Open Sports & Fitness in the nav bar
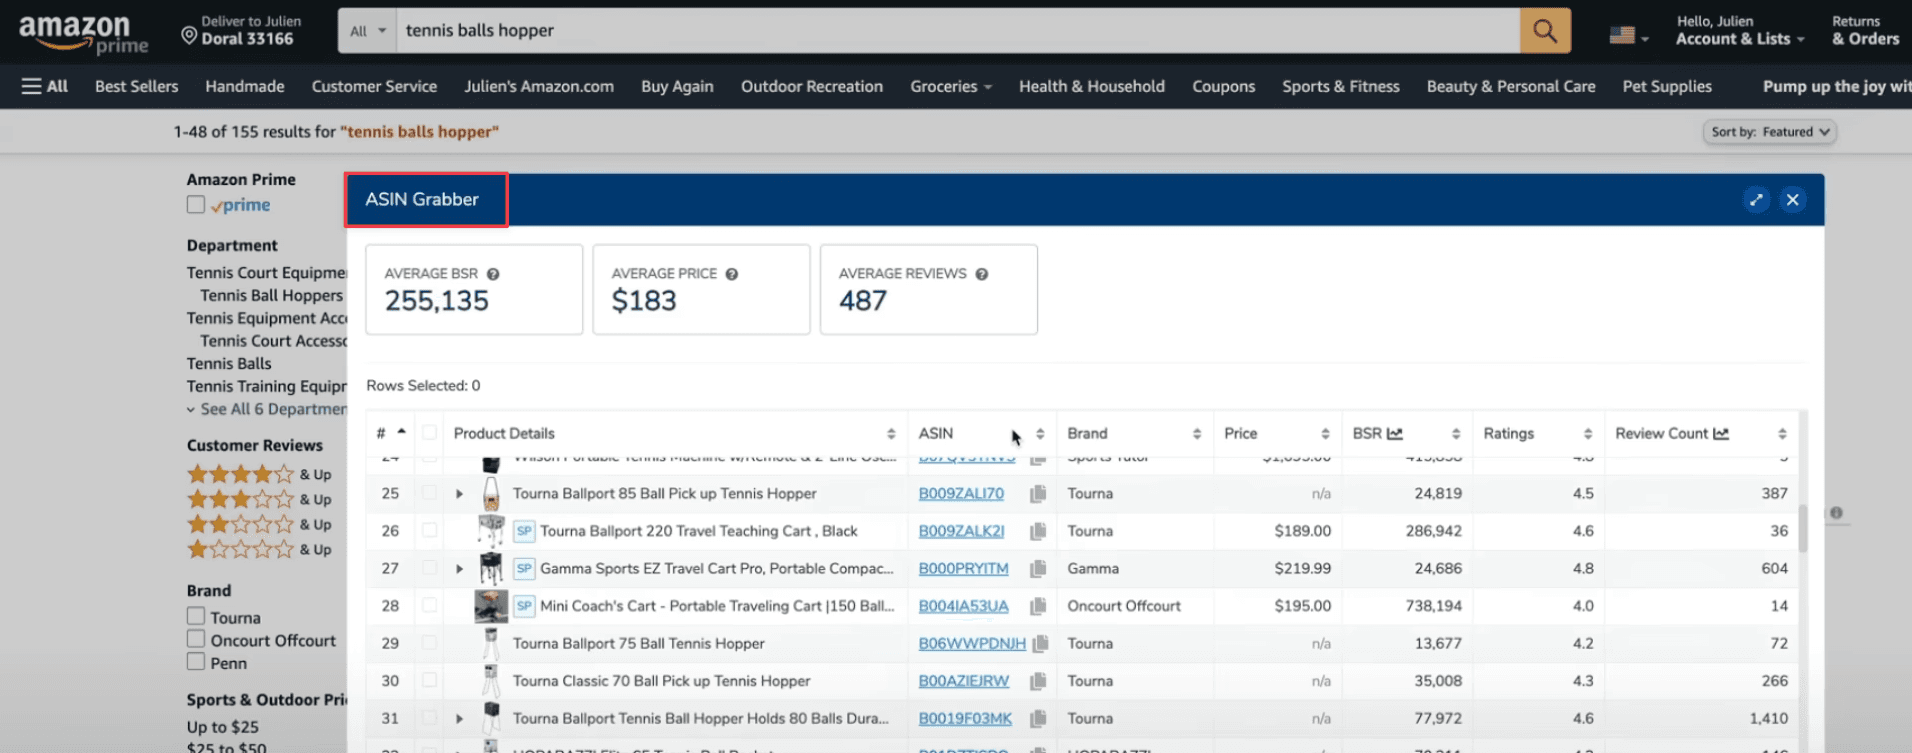The width and height of the screenshot is (1912, 753). point(1341,87)
